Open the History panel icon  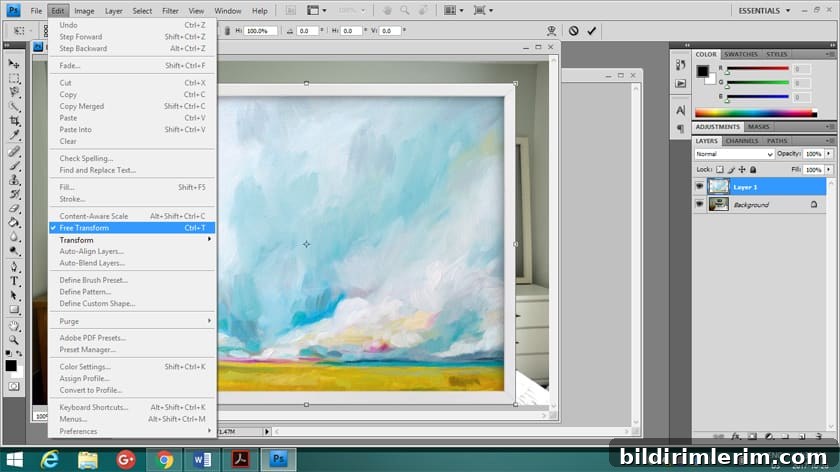pos(680,65)
